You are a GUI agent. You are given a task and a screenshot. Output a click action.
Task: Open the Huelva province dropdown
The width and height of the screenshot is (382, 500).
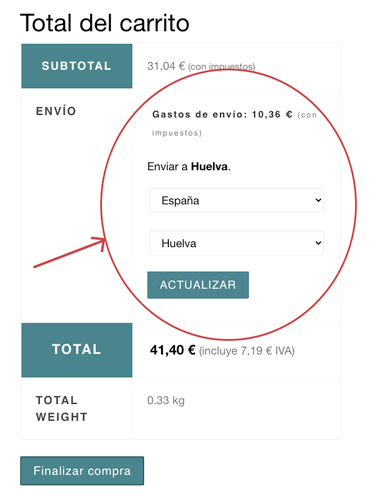(236, 243)
